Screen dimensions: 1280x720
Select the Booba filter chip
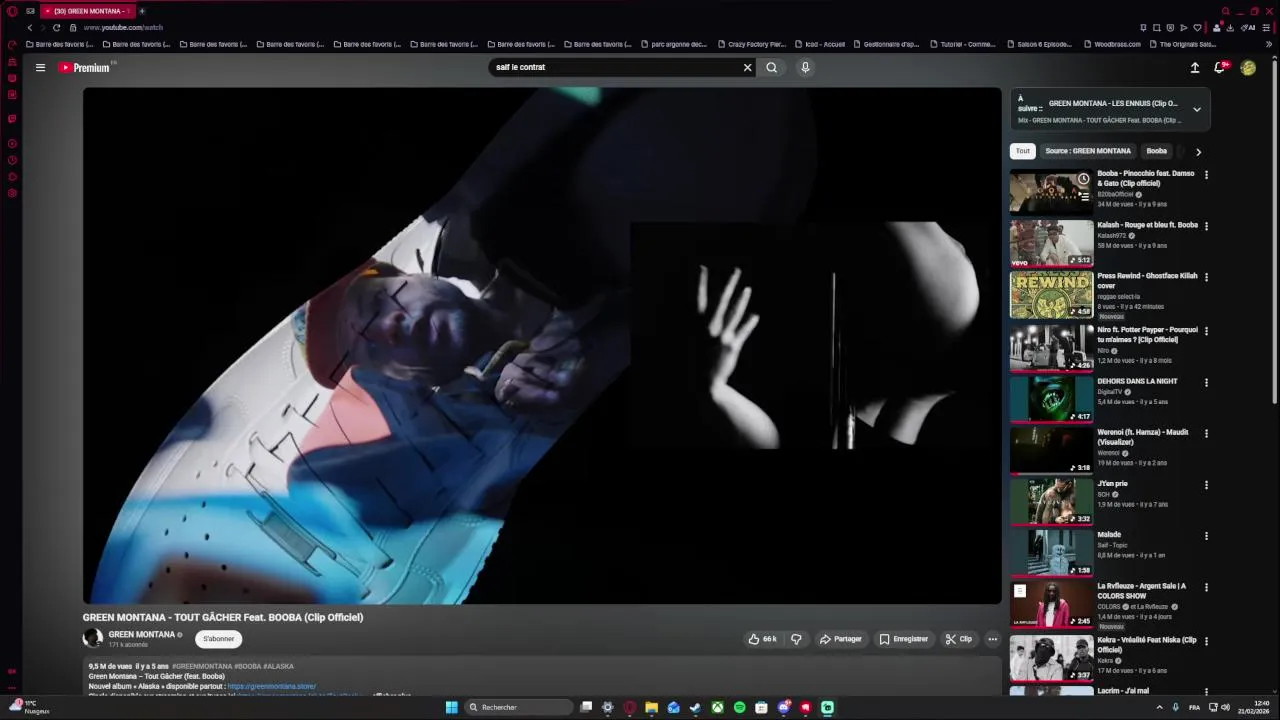(x=1156, y=151)
